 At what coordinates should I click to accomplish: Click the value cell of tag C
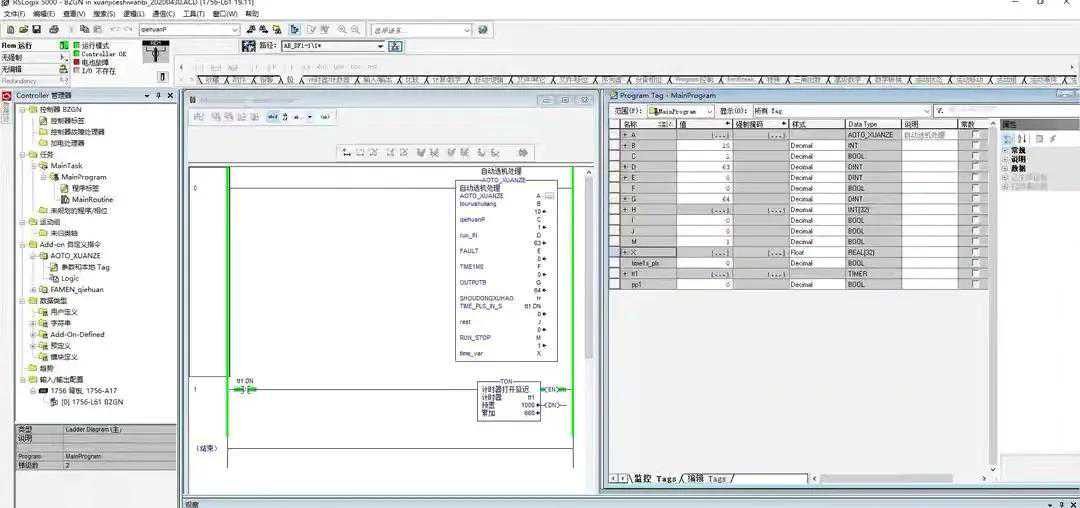(x=705, y=157)
